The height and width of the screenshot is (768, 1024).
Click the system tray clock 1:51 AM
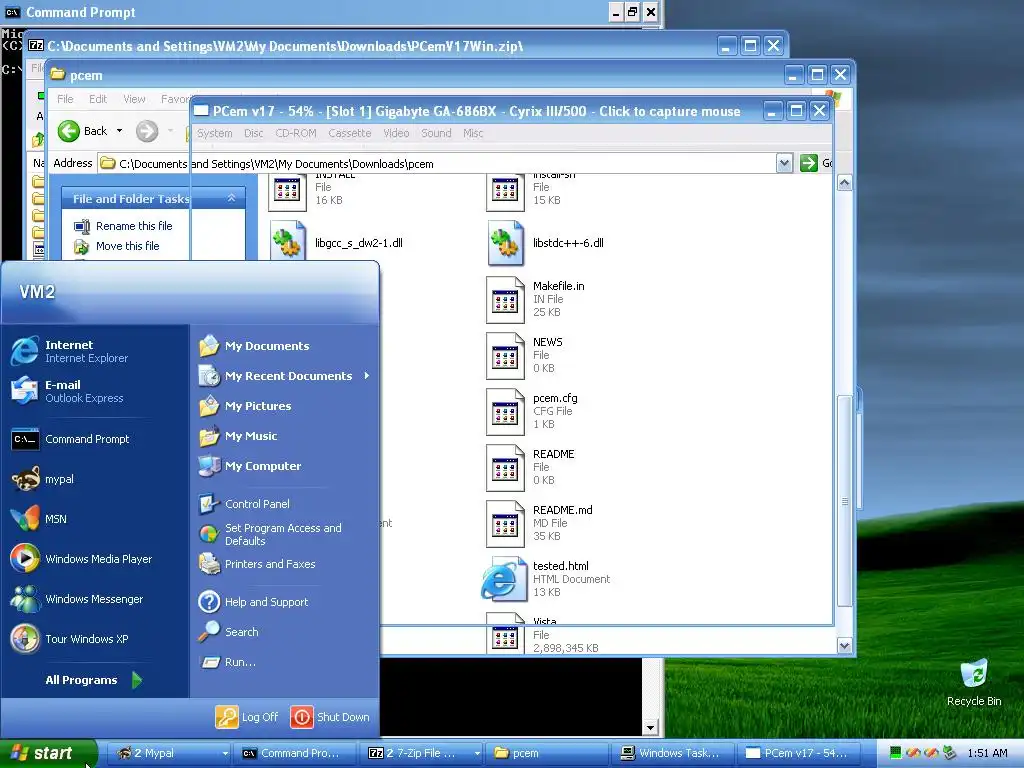click(987, 753)
